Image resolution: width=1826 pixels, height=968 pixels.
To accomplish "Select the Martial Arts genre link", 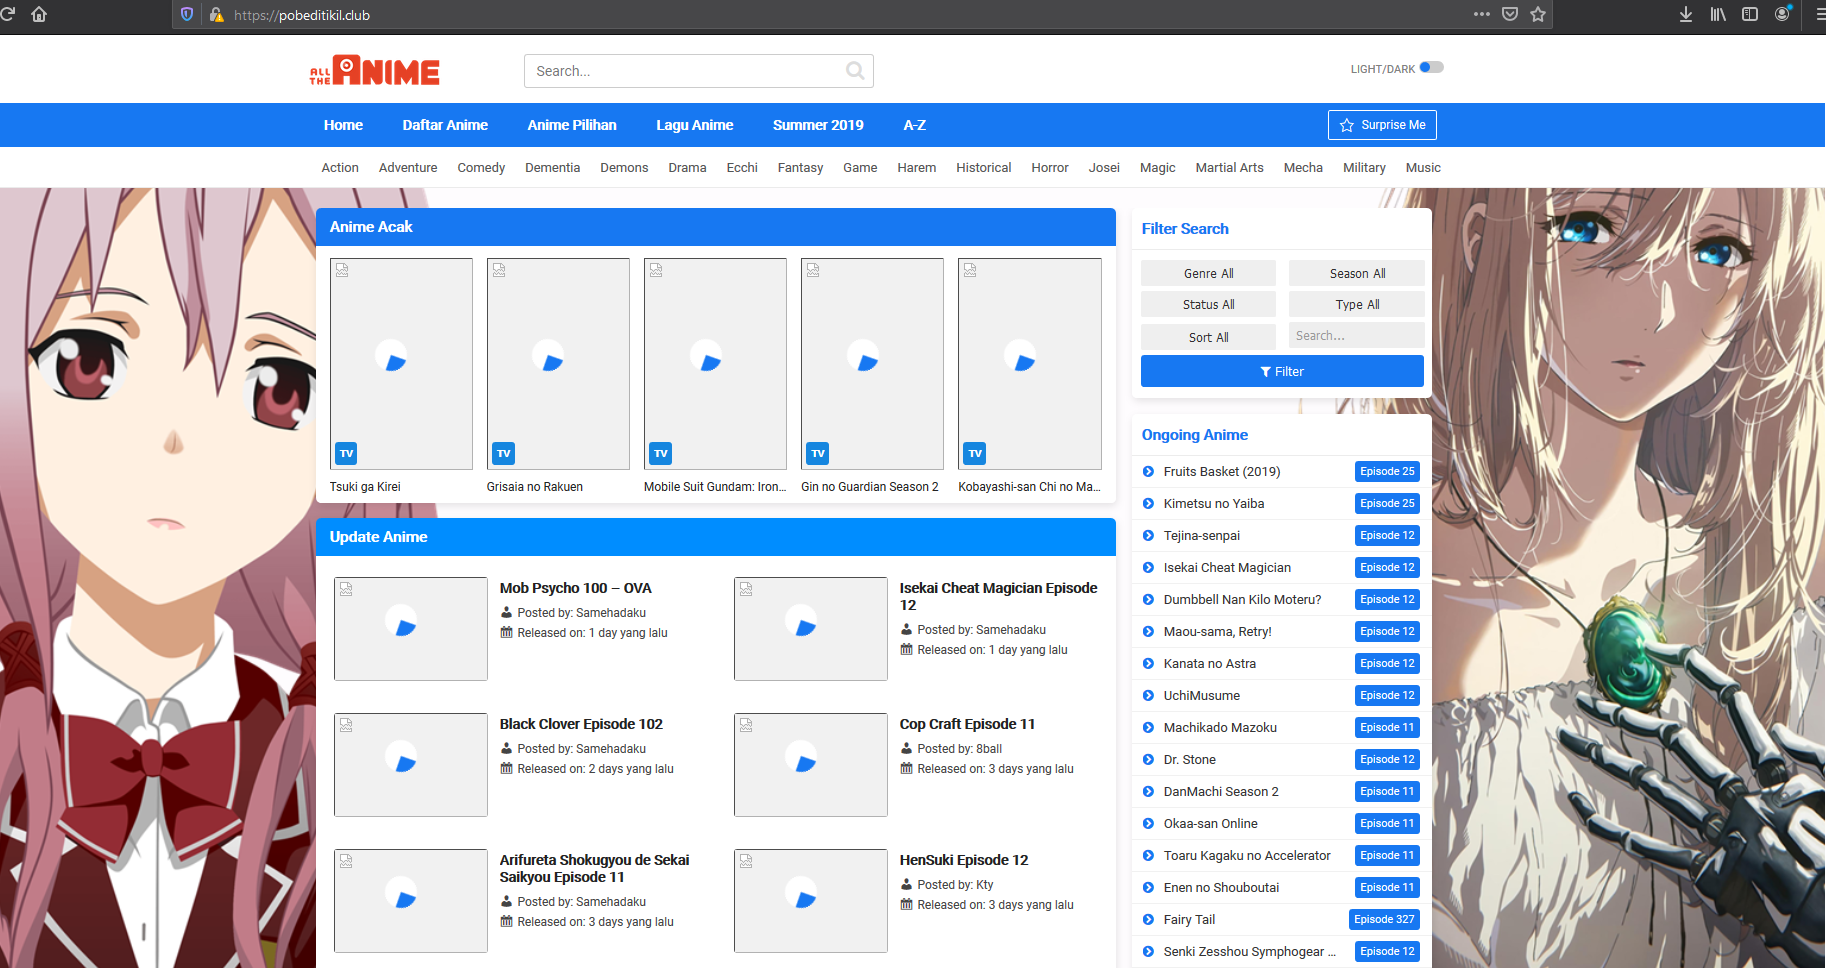I will (x=1229, y=168).
